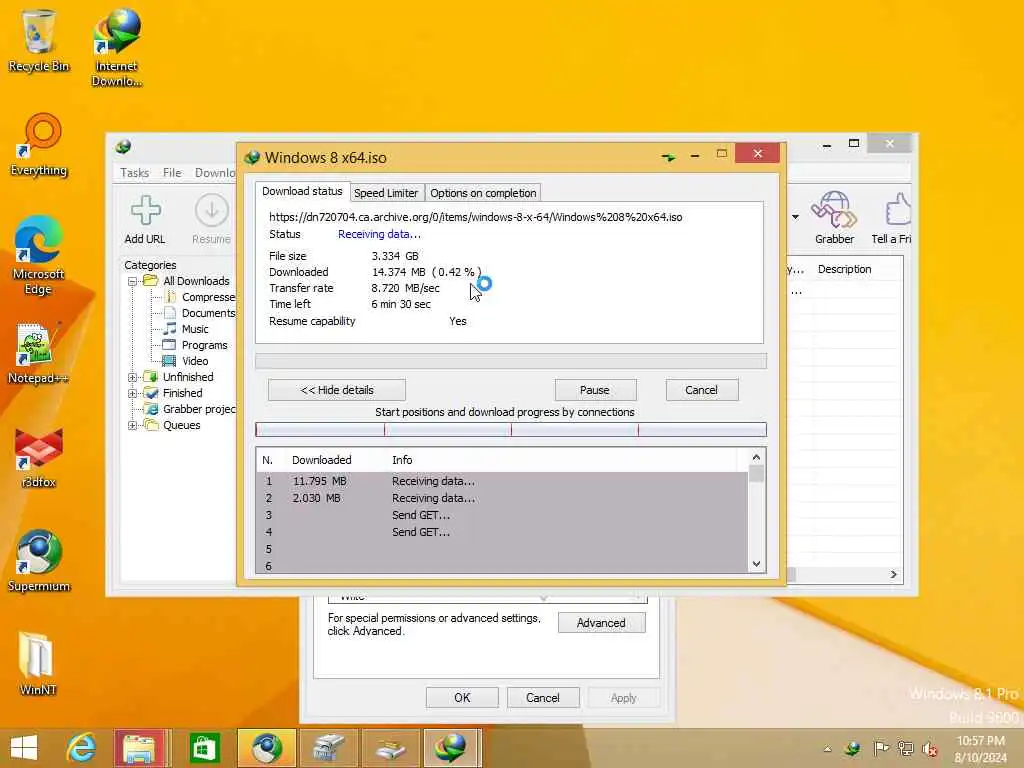
Task: Click Cancel in permissions dialog
Action: 543,697
